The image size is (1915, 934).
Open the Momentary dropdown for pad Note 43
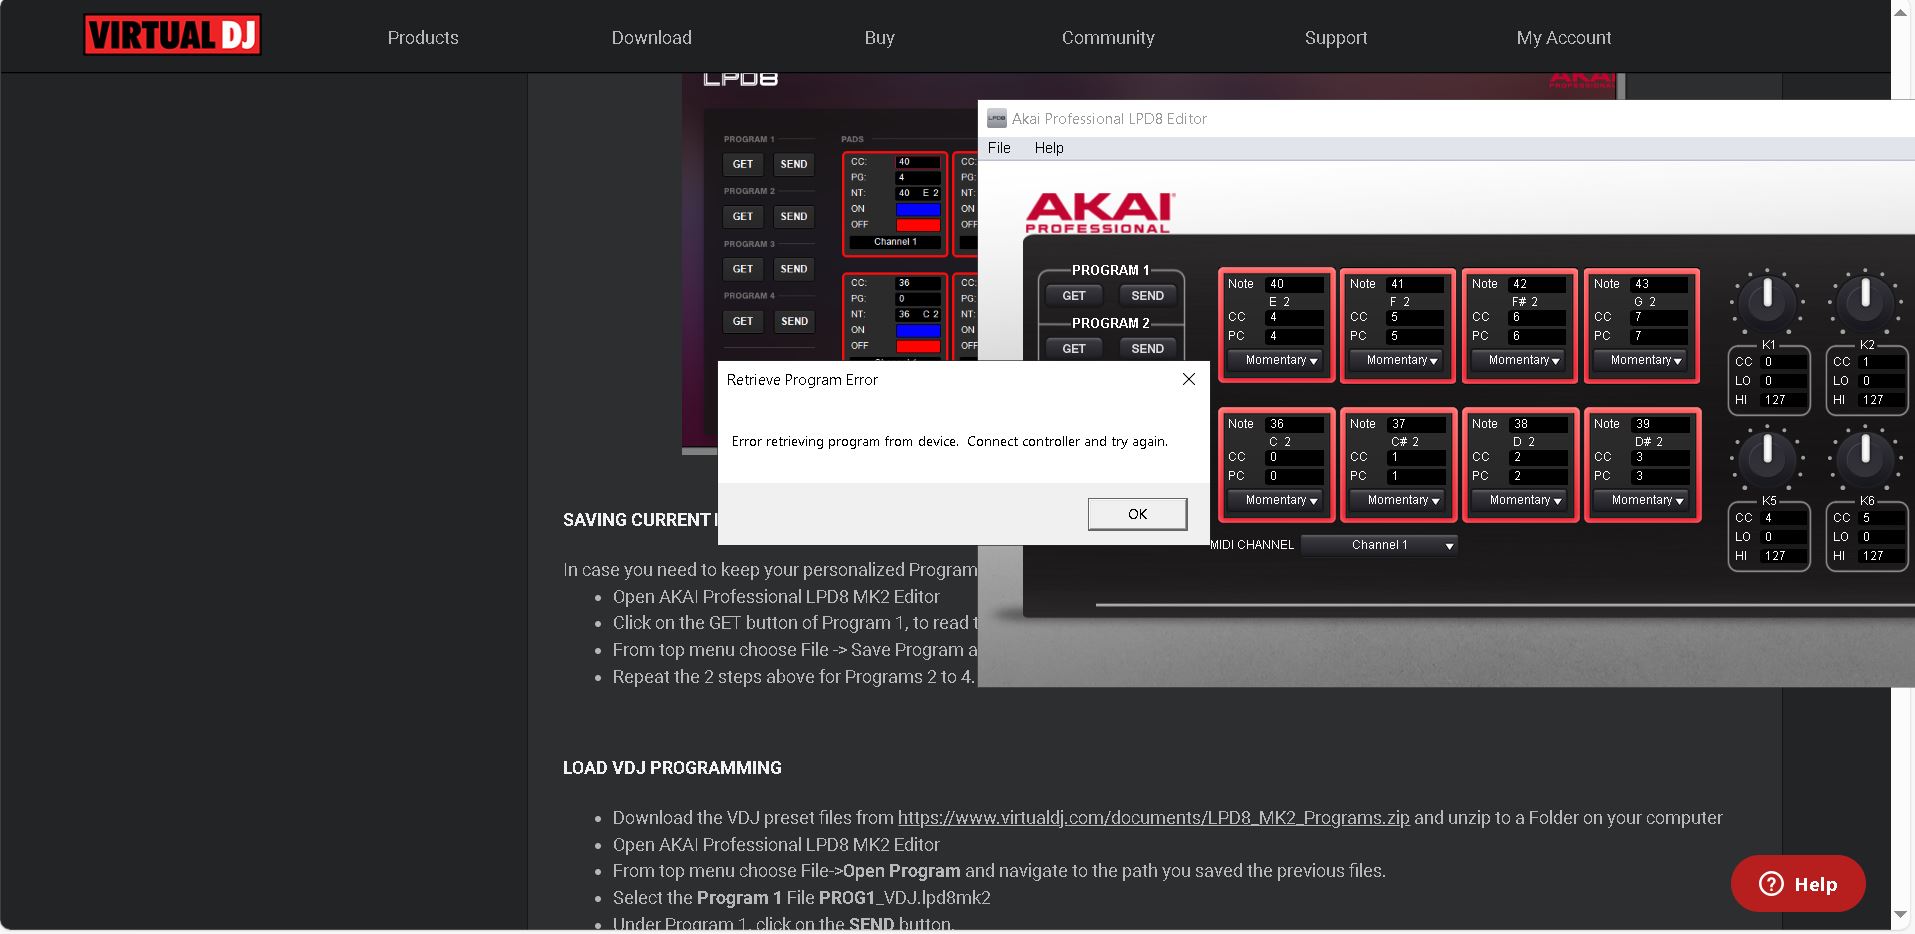[x=1642, y=360]
